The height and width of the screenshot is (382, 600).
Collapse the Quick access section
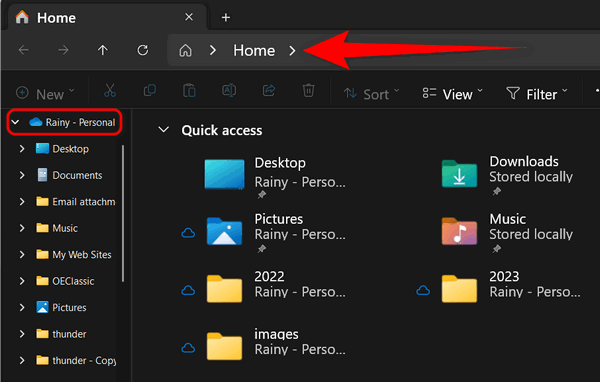coord(164,130)
